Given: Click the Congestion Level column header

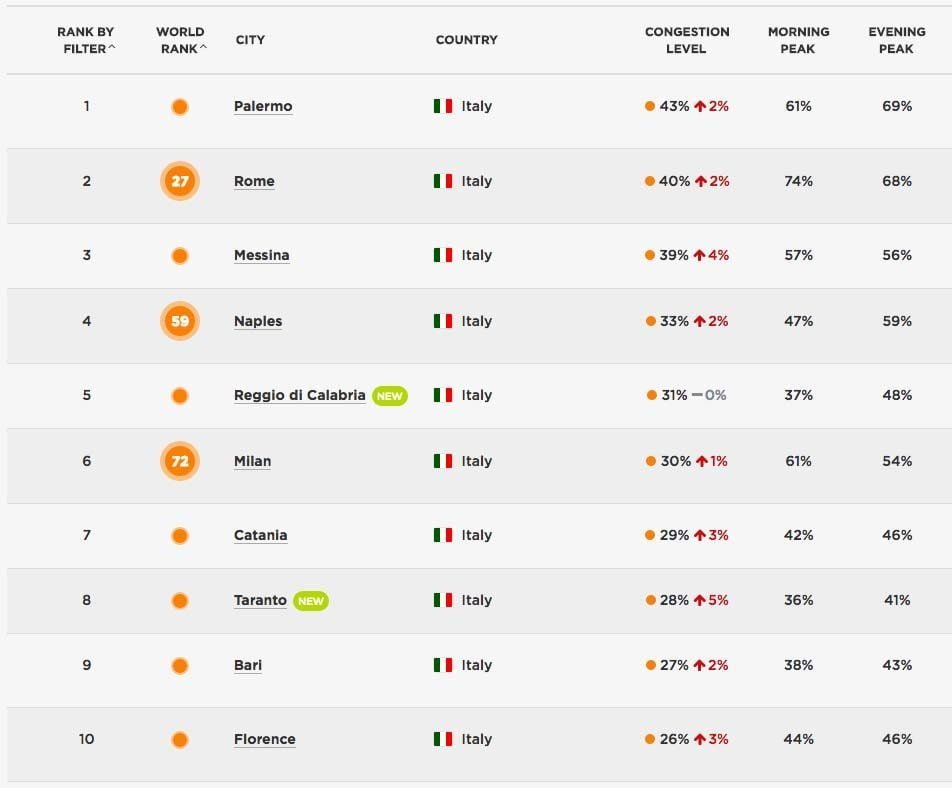Looking at the screenshot, I should (686, 40).
